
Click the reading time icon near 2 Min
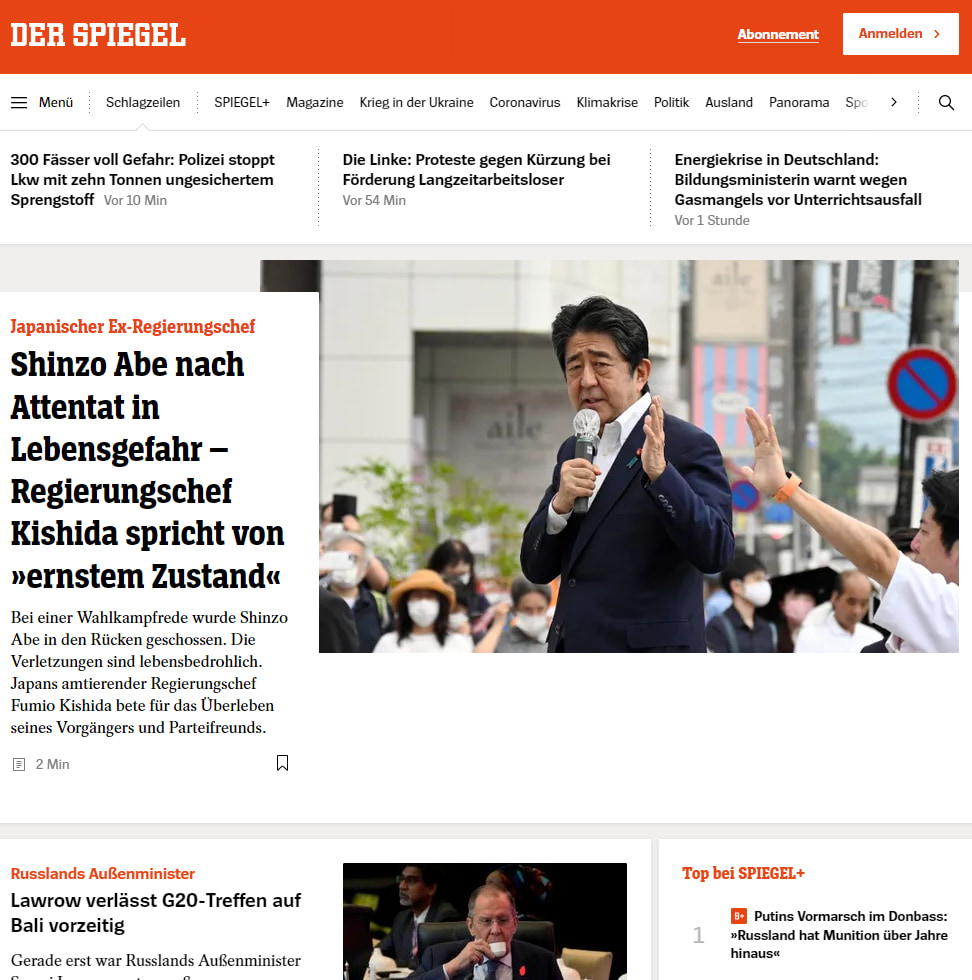(x=19, y=764)
